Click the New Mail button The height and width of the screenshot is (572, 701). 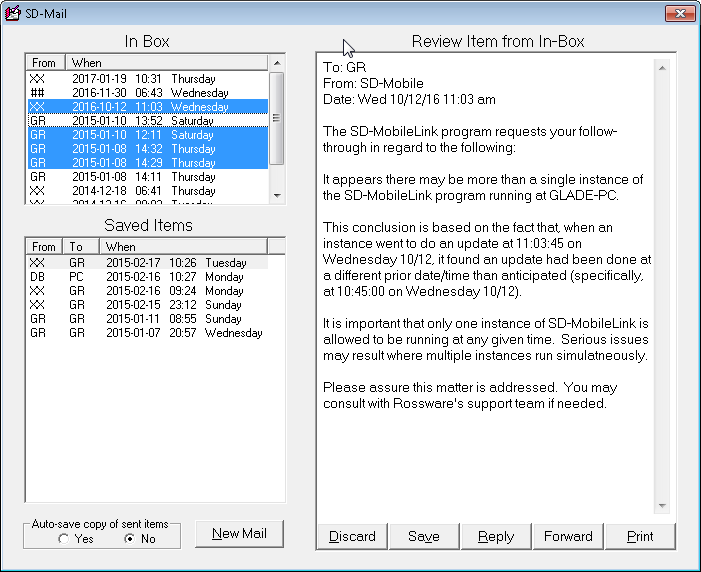point(239,534)
